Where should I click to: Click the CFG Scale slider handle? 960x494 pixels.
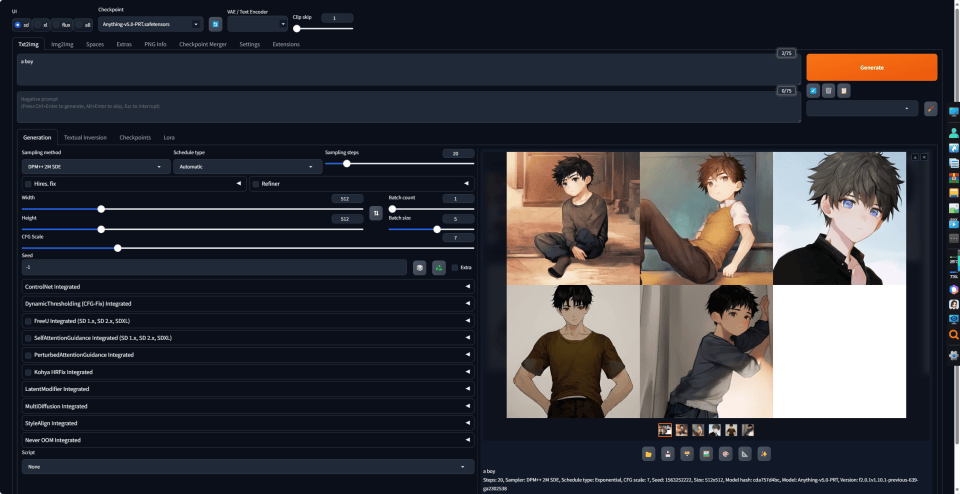point(118,249)
